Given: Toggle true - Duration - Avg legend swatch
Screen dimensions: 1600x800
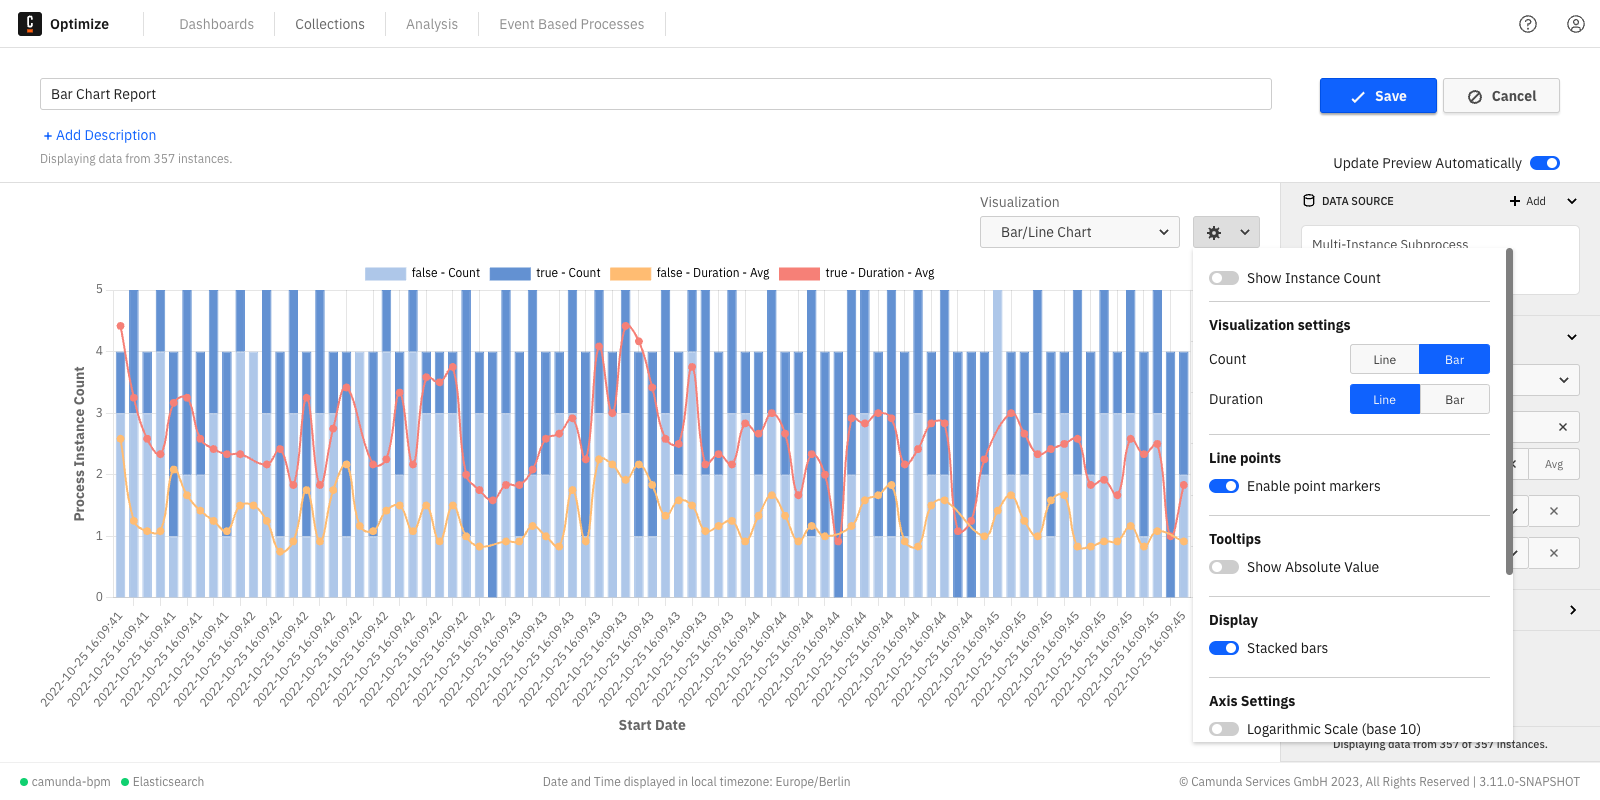Looking at the screenshot, I should click(799, 273).
